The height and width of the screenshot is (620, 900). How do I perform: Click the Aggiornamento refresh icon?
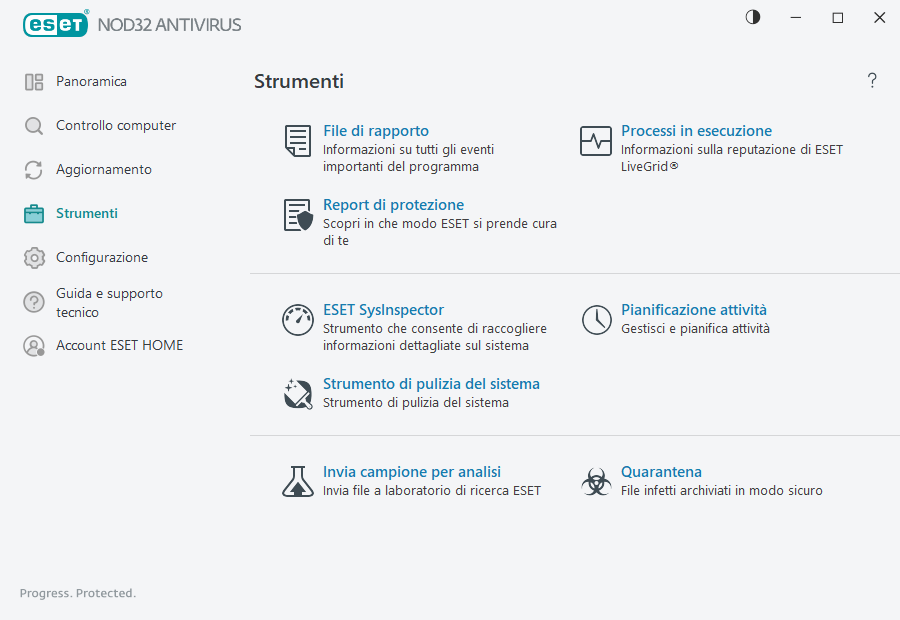[x=34, y=169]
